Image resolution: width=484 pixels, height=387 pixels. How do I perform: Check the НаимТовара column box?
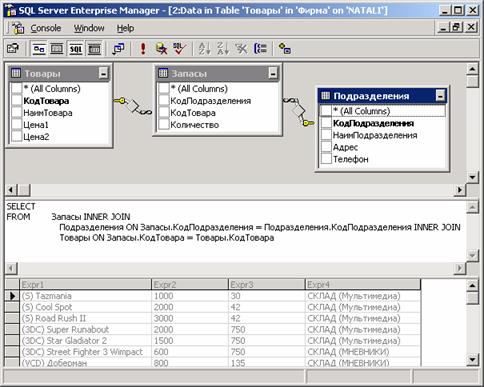(x=16, y=113)
